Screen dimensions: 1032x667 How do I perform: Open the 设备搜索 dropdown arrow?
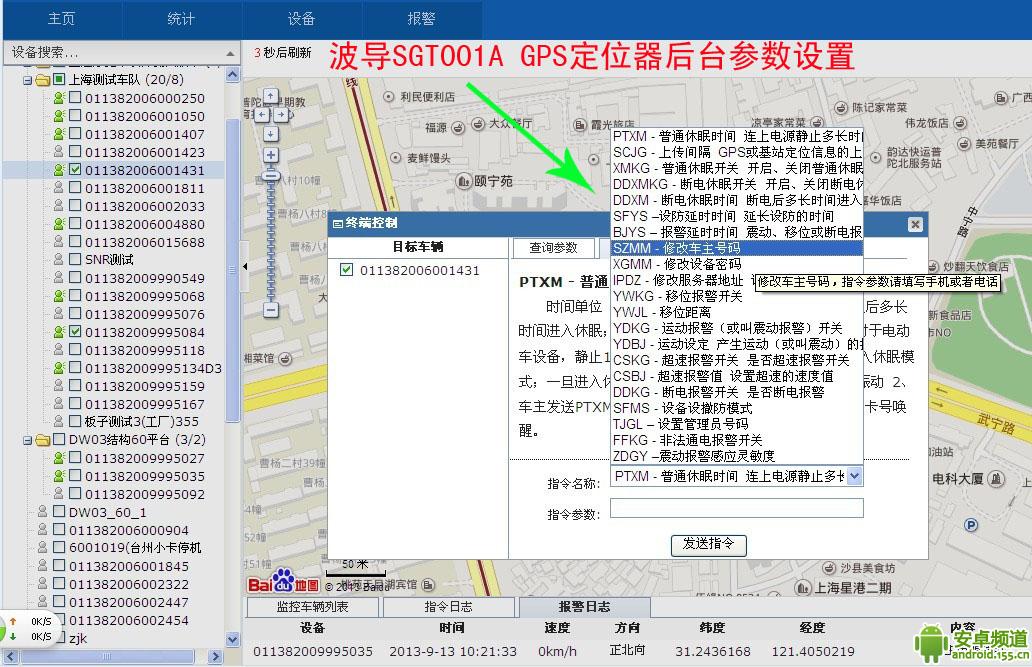(230, 53)
